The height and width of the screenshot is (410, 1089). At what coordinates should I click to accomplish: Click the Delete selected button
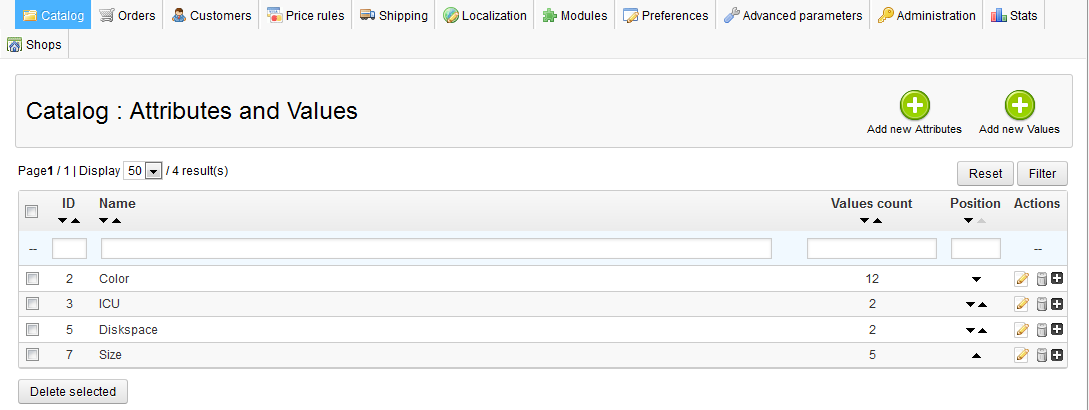click(x=73, y=391)
